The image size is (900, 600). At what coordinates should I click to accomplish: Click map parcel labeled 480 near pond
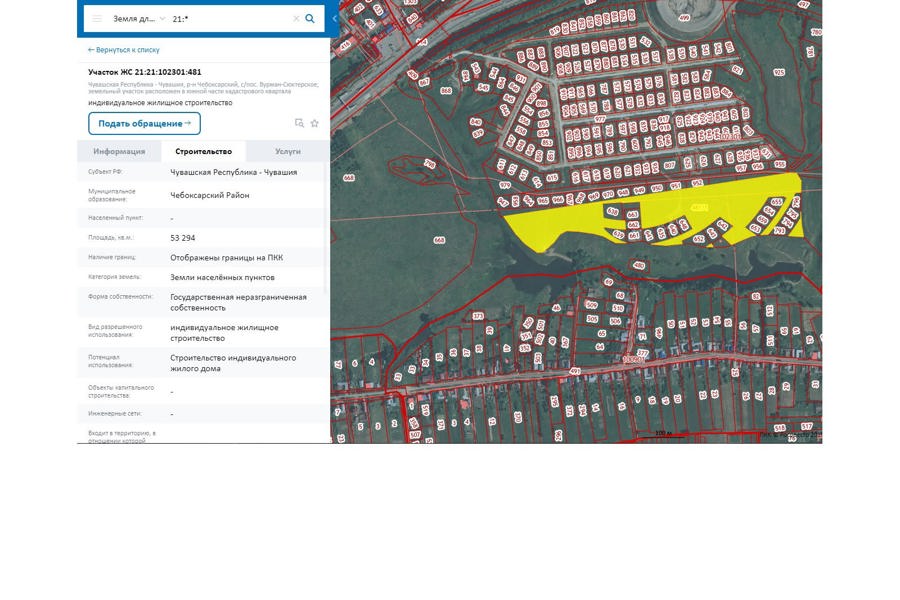[x=639, y=265]
